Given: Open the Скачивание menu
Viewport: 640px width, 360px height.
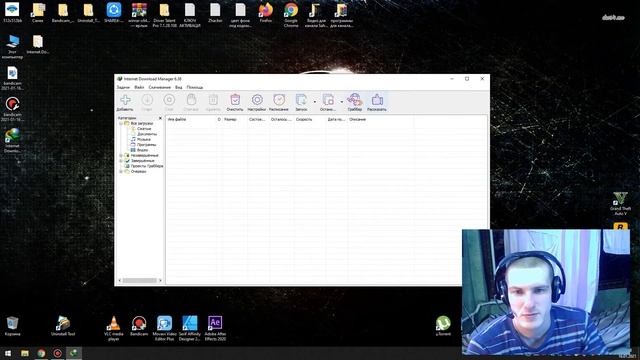Looking at the screenshot, I should [x=160, y=87].
